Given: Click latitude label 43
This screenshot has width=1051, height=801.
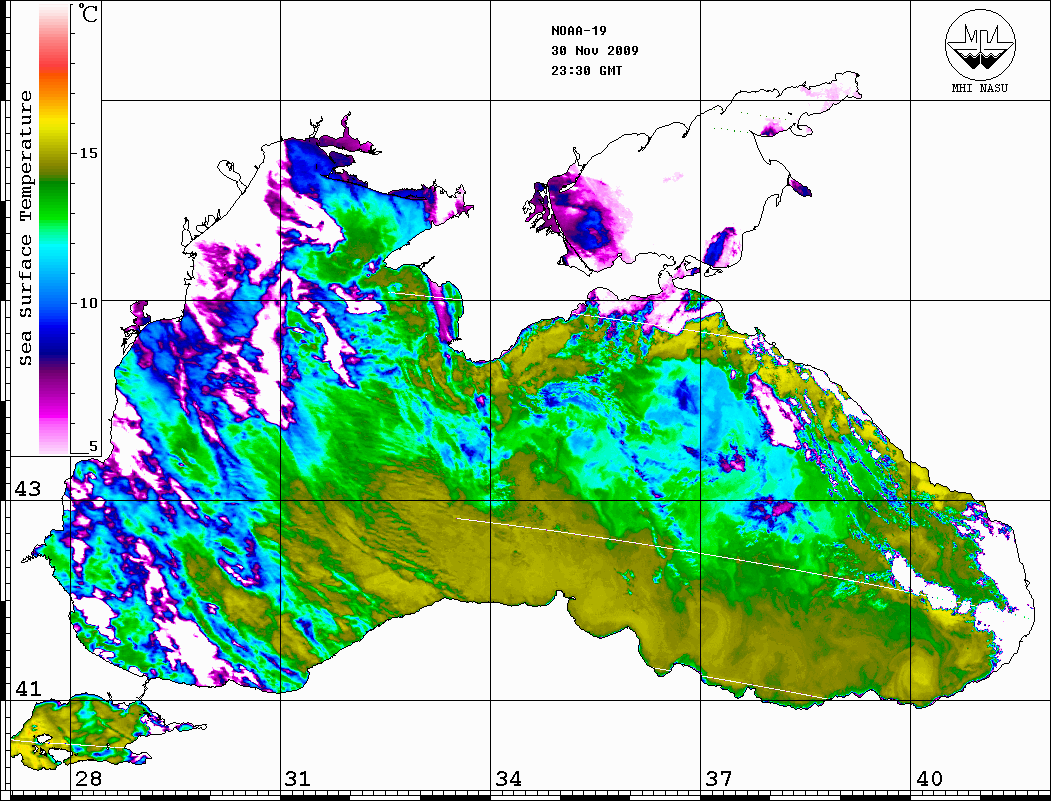Looking at the screenshot, I should [28, 489].
